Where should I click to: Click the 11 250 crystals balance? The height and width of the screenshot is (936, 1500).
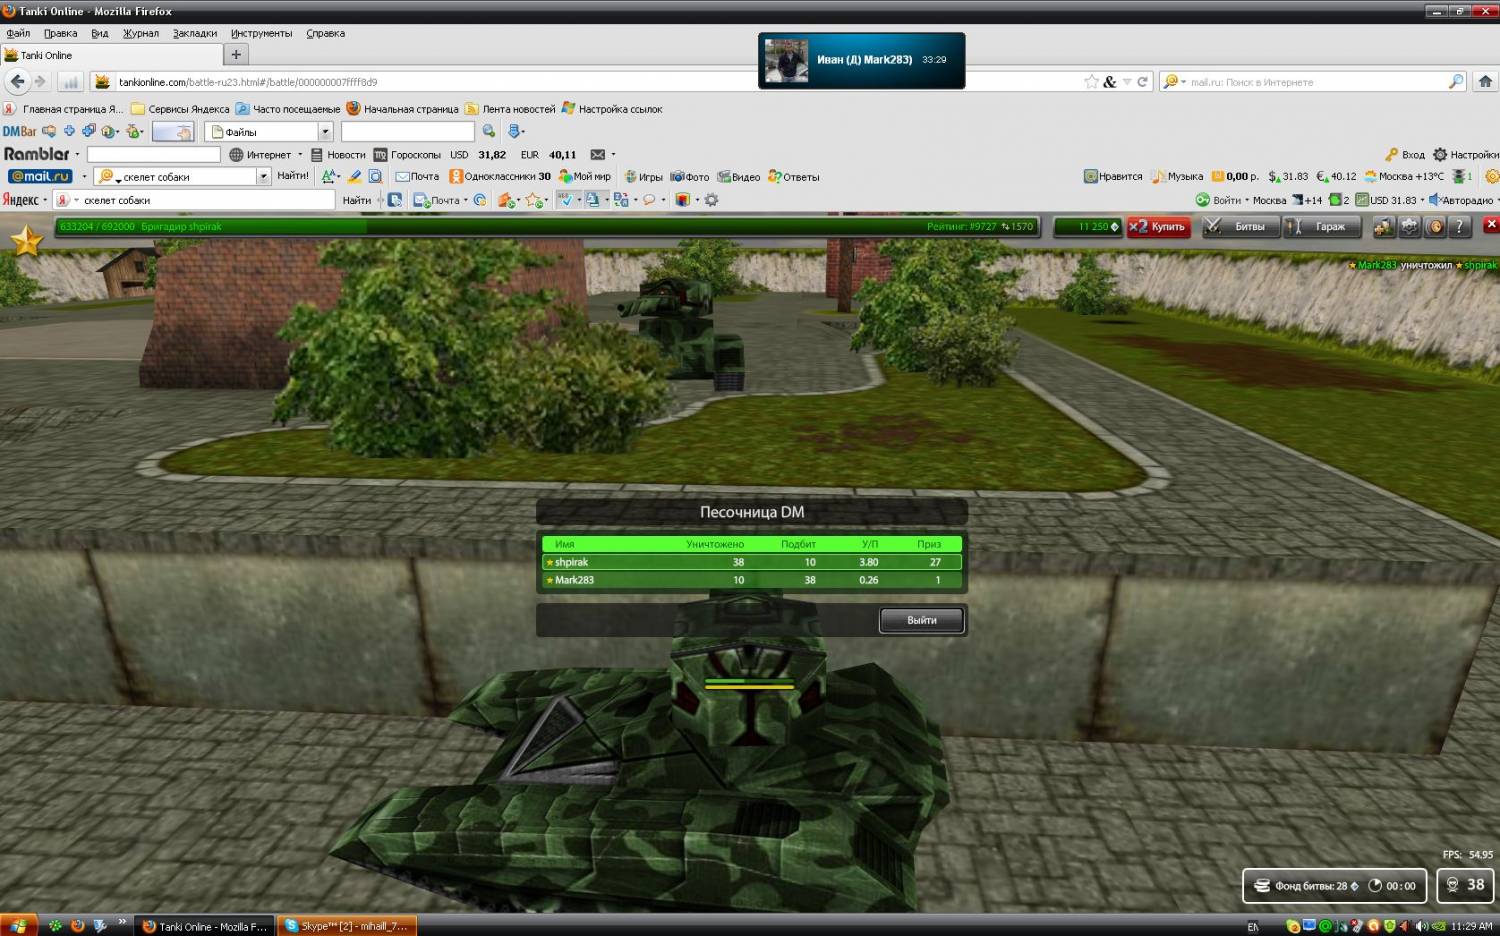pyautogui.click(x=1088, y=227)
